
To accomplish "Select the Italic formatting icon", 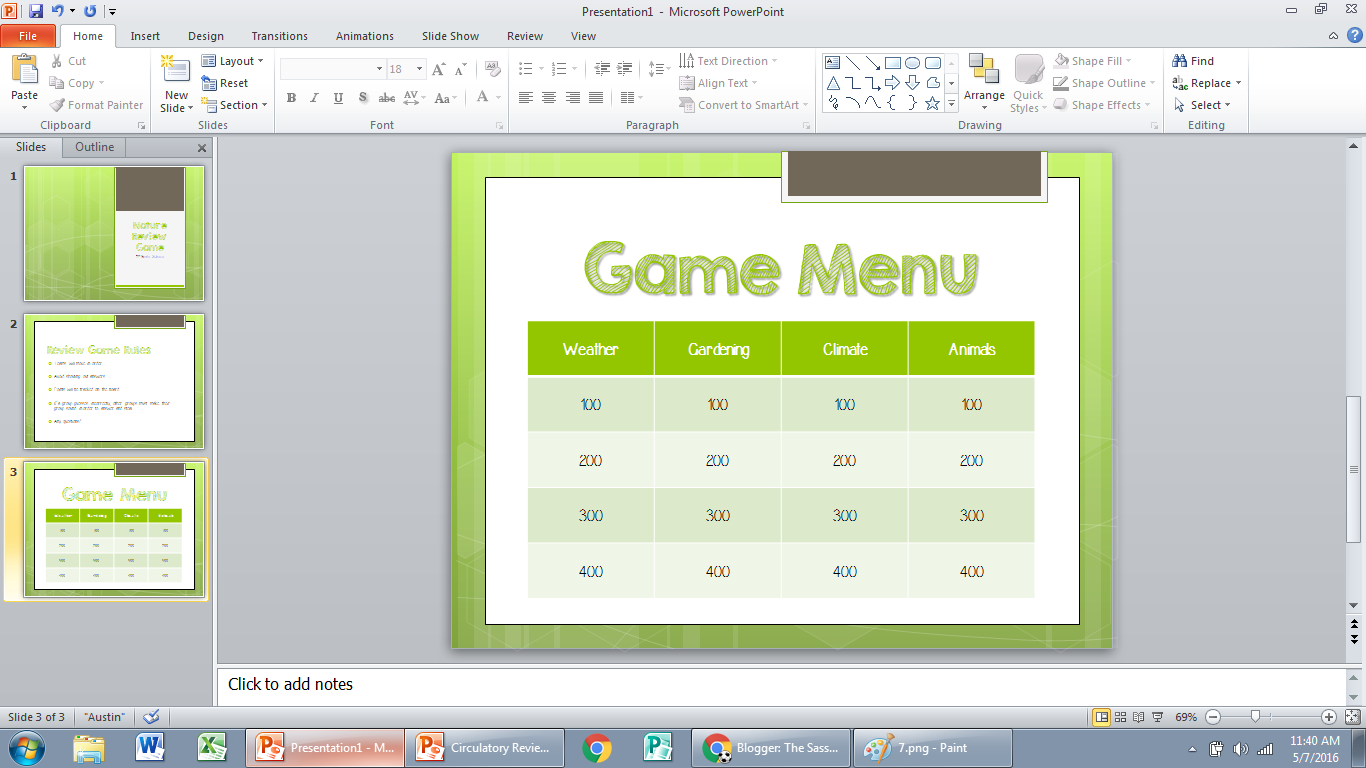I will tap(313, 98).
